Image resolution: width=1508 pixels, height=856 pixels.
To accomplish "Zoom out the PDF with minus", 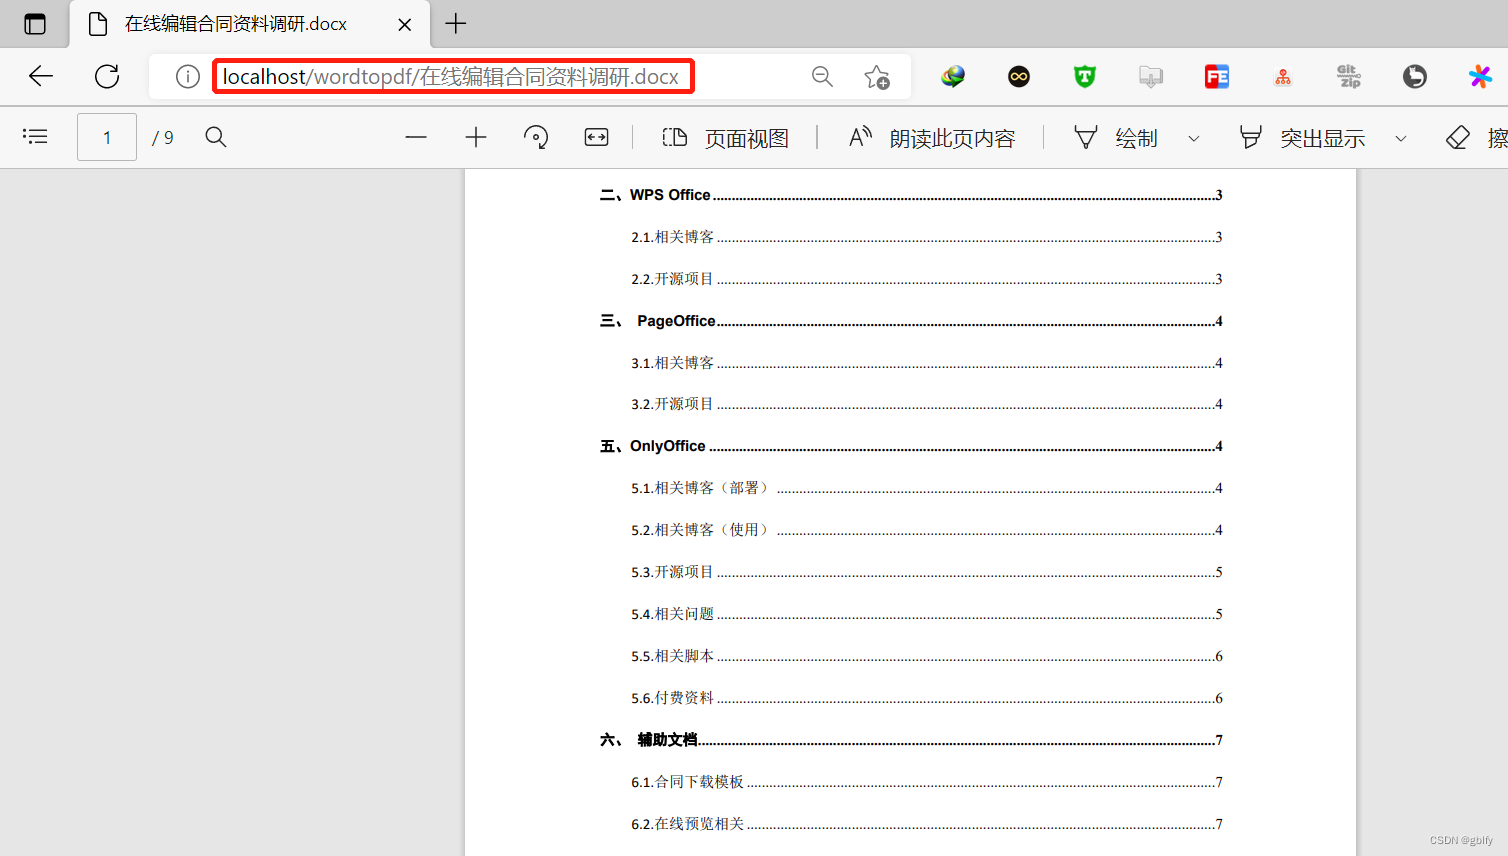I will click(x=416, y=137).
